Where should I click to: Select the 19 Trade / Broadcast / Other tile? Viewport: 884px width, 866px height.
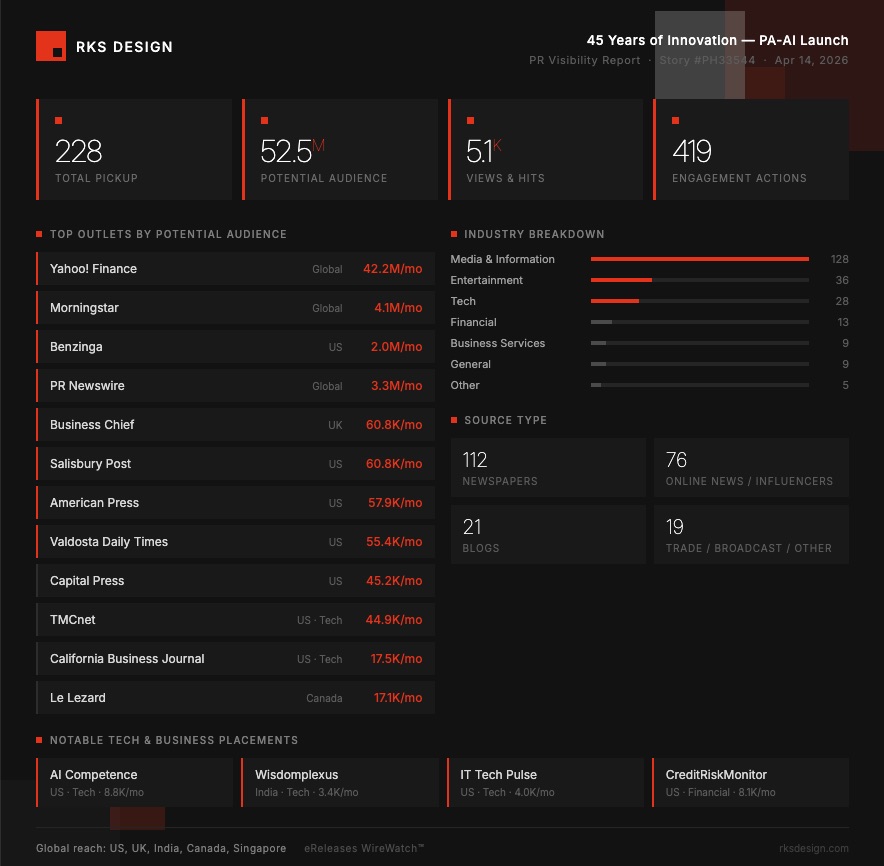[751, 534]
